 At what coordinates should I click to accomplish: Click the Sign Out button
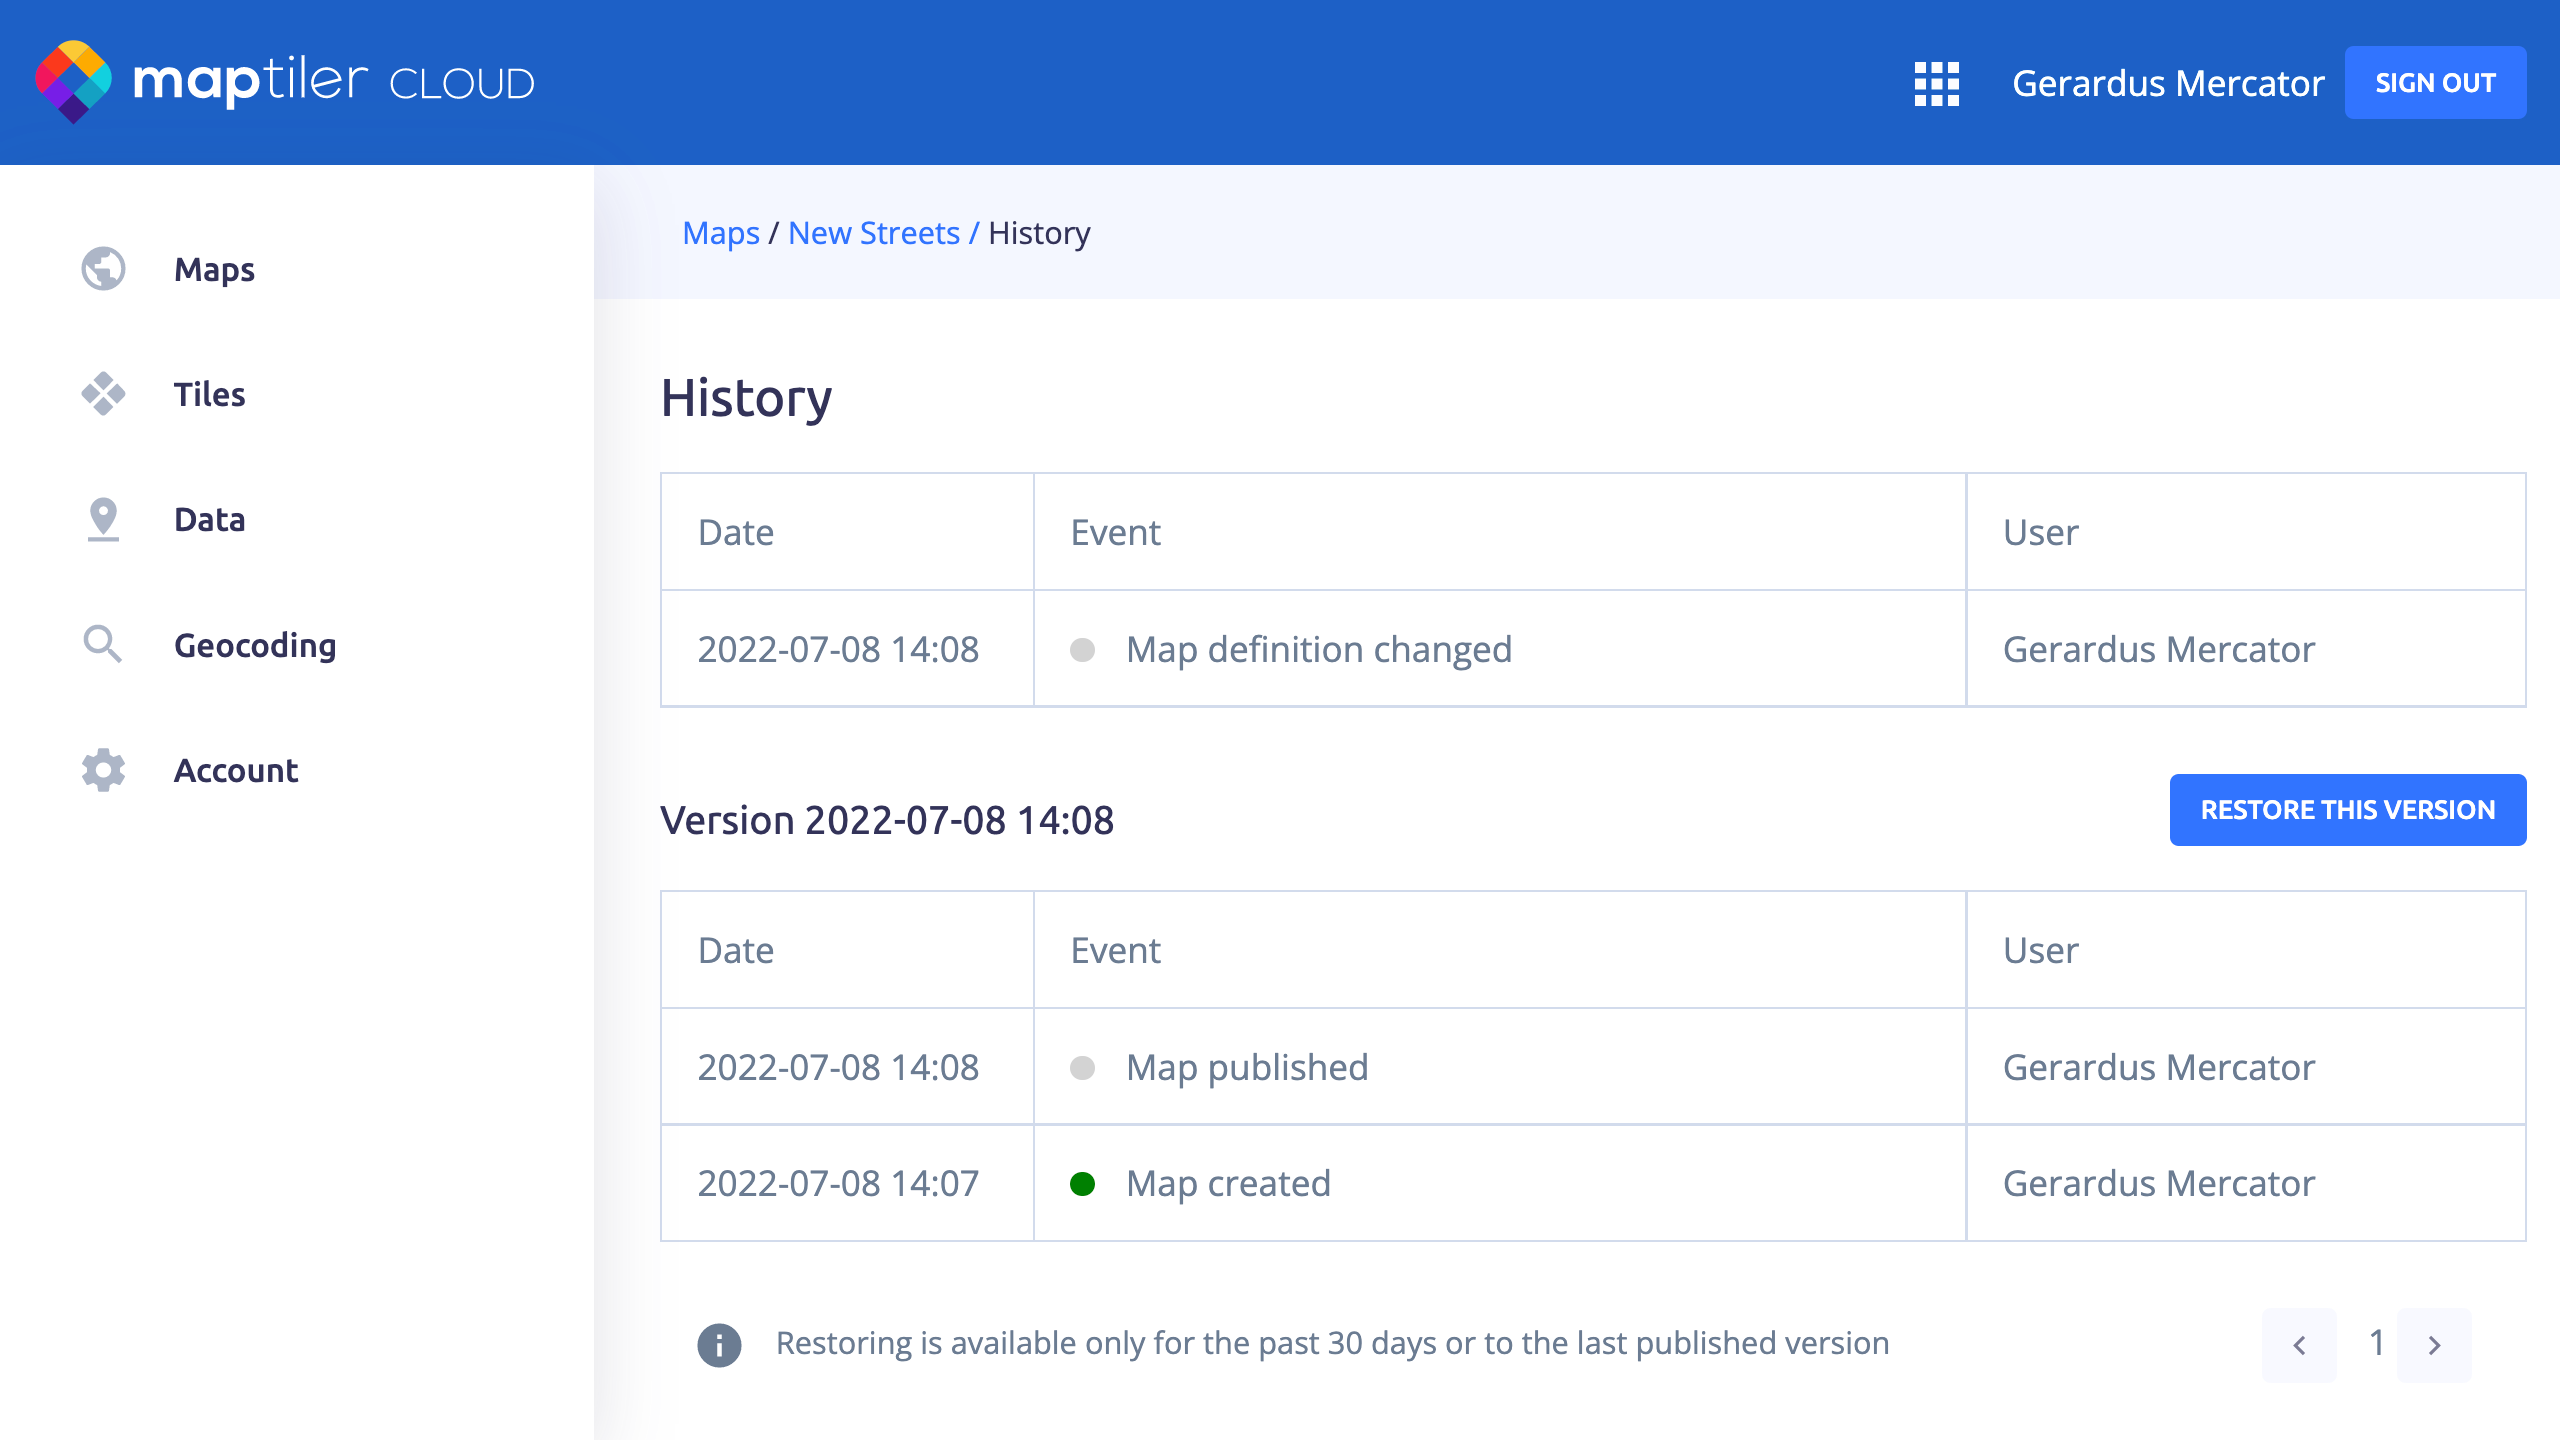2435,83
